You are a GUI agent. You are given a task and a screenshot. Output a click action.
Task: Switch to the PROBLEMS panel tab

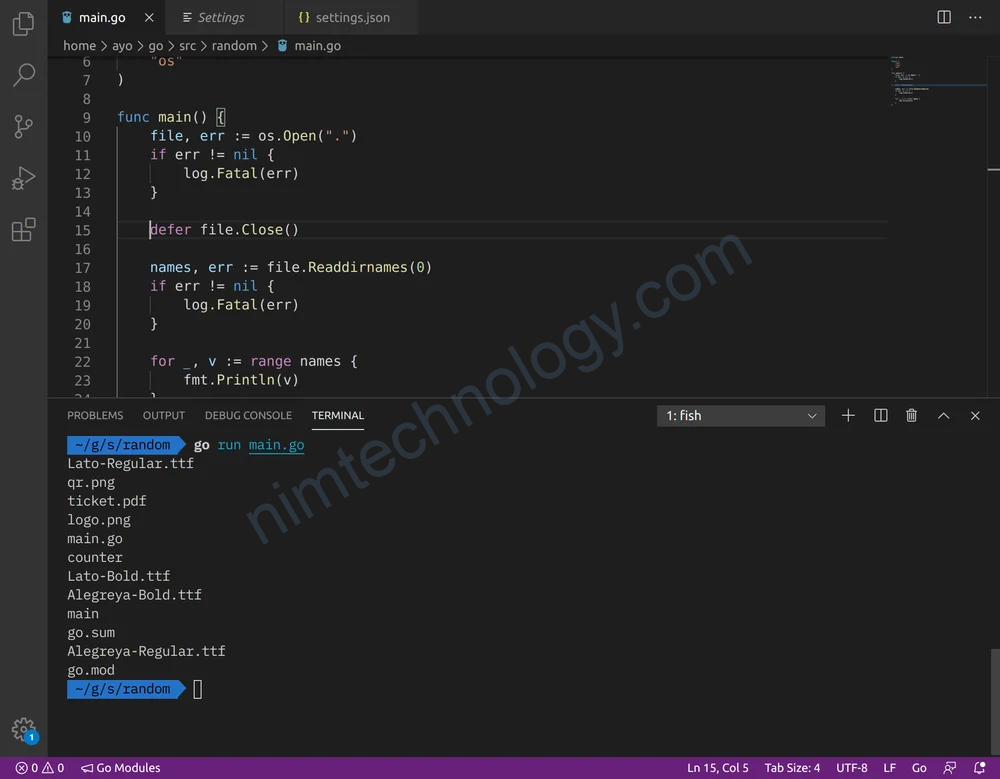click(95, 415)
